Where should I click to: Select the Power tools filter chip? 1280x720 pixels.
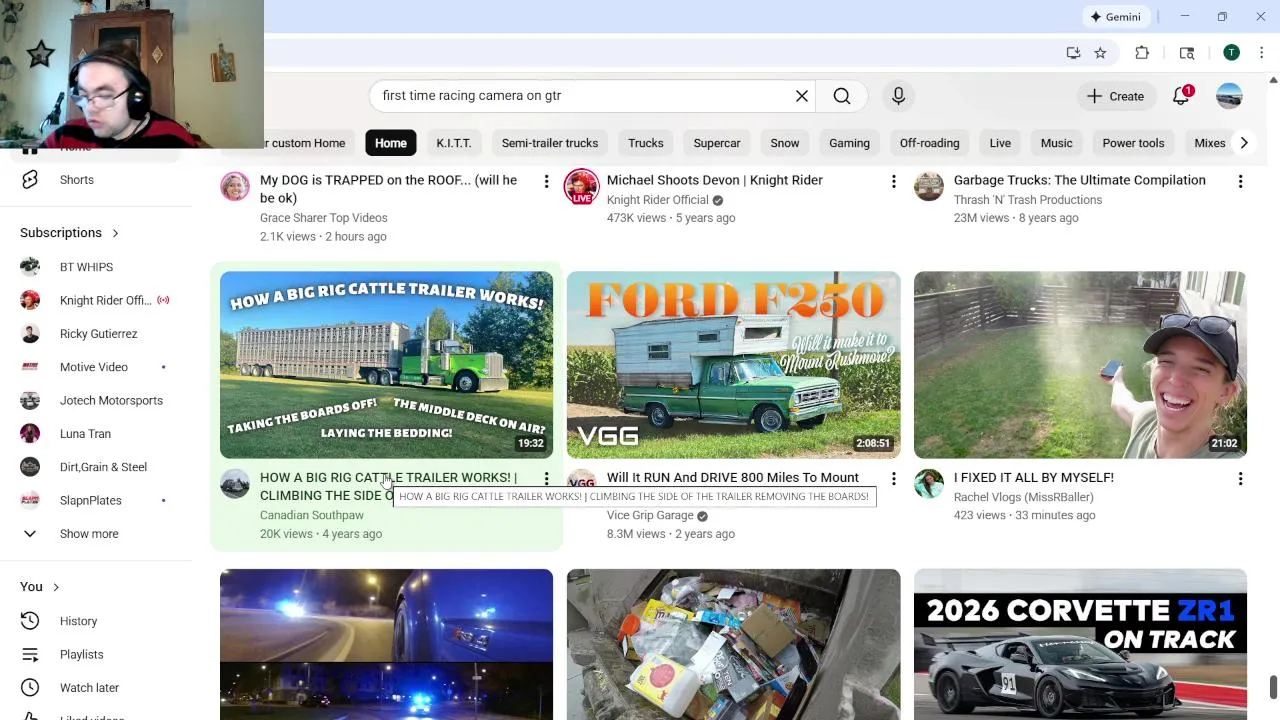coord(1133,143)
